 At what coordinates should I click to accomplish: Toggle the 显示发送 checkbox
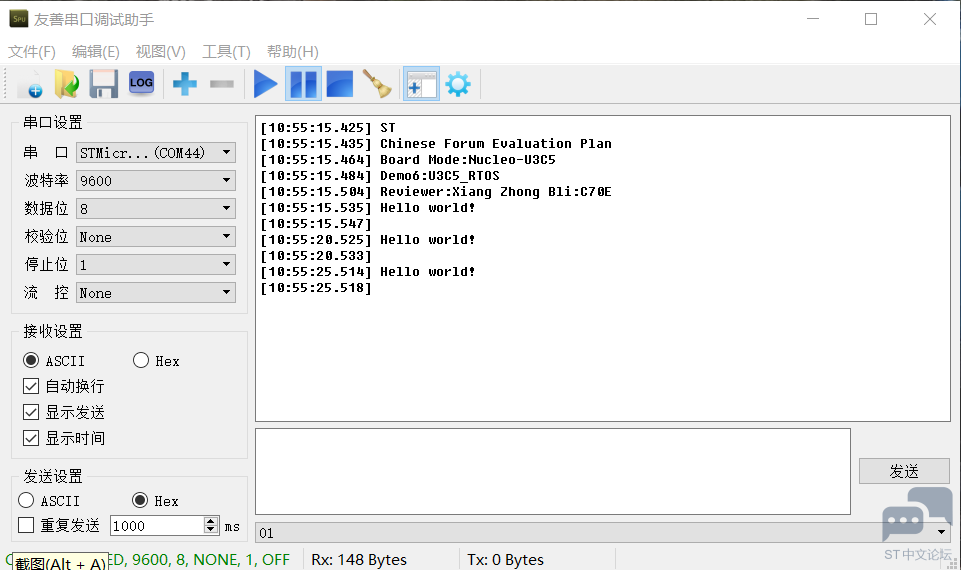point(31,412)
